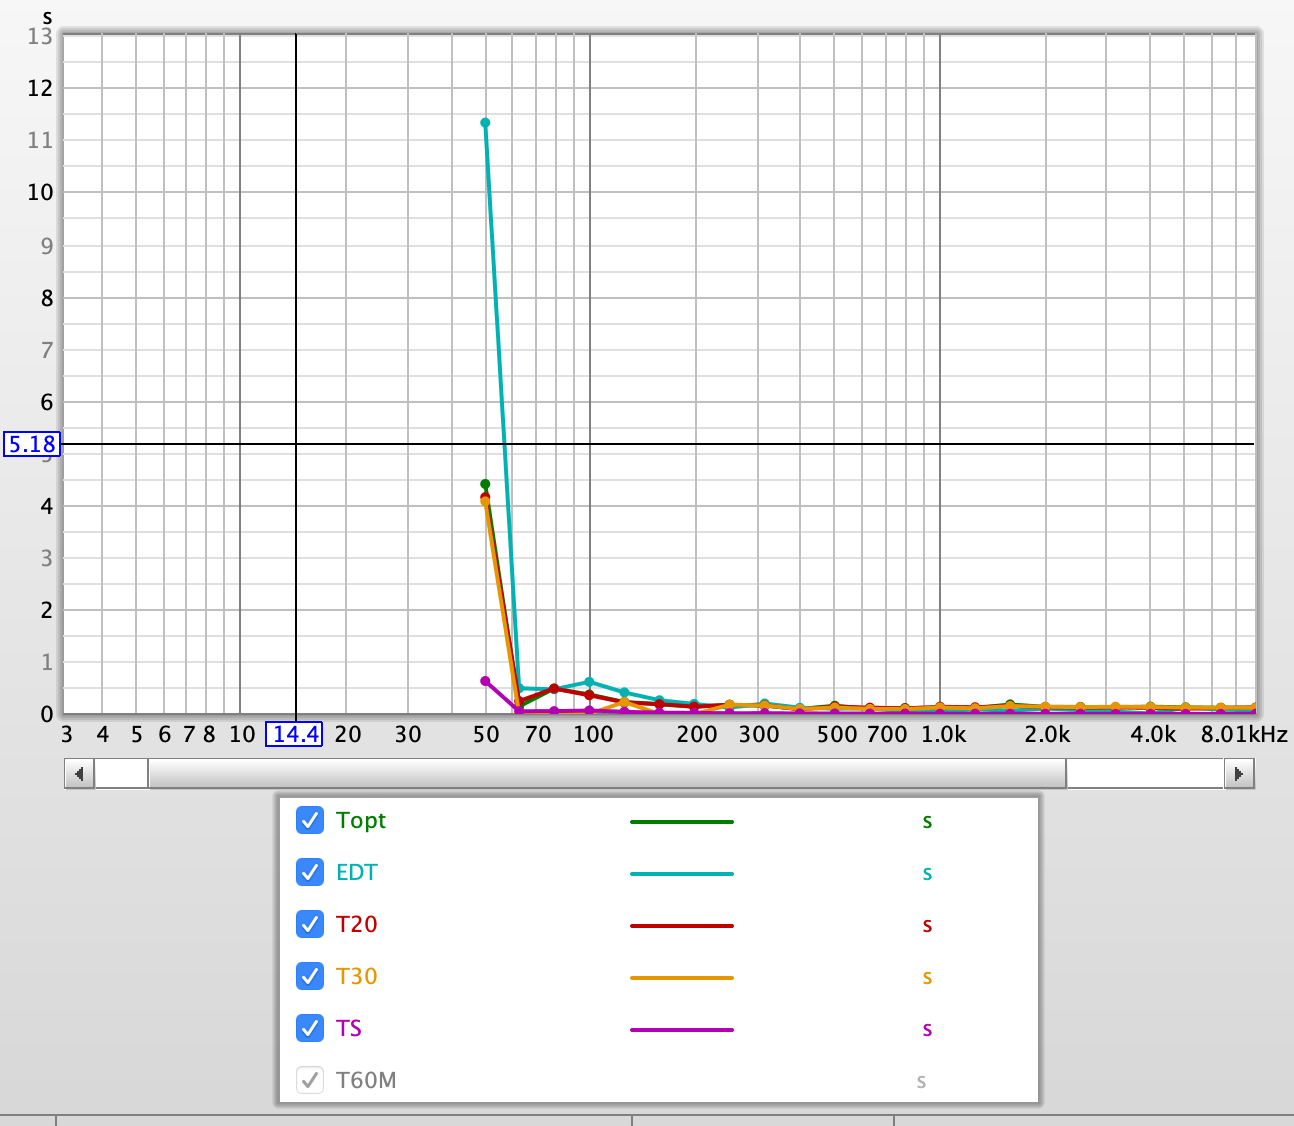
Task: Toggle the EDT trace checkbox
Action: click(310, 872)
